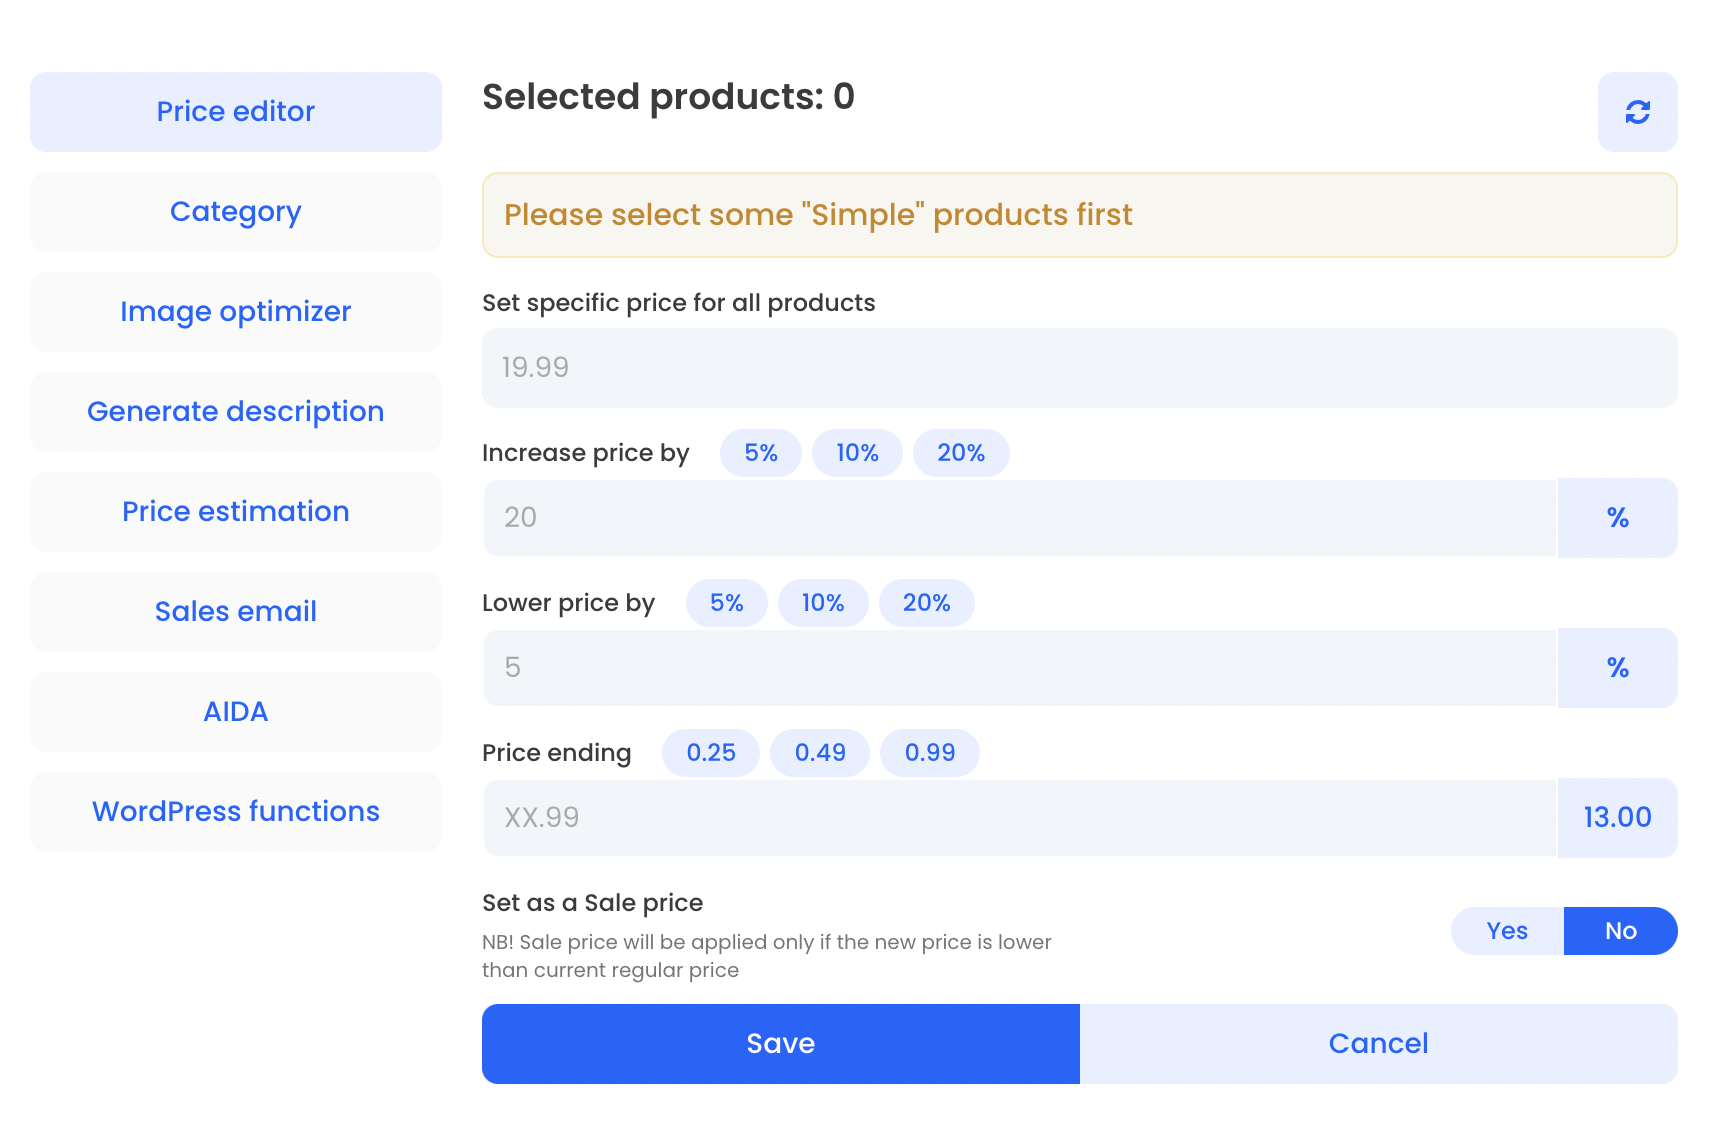Focus the specific price input field
1710x1136 pixels.
[x=1080, y=368]
